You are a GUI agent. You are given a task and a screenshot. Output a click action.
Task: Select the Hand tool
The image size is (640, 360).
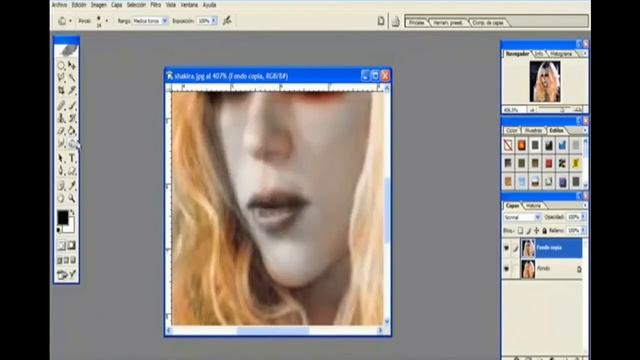coord(61,198)
